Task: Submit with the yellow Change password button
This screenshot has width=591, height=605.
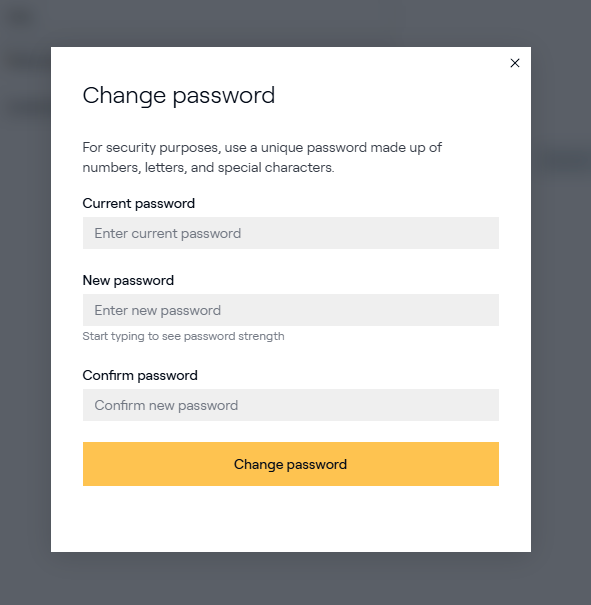Action: click(x=290, y=464)
